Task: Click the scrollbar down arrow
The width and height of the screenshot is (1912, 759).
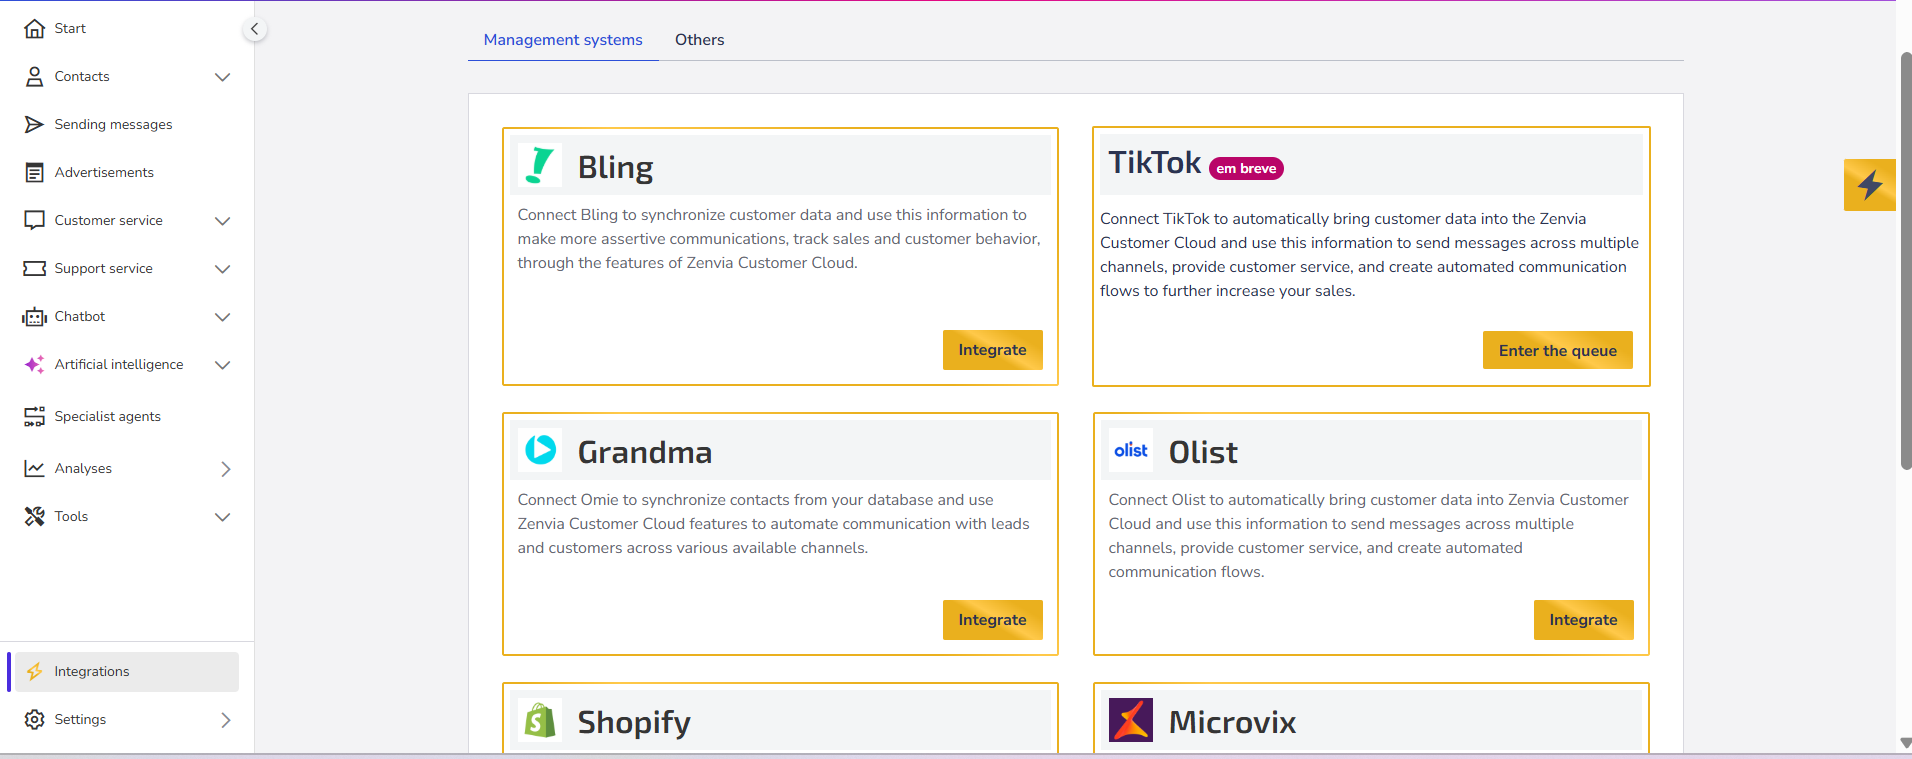Action: pos(1905,743)
